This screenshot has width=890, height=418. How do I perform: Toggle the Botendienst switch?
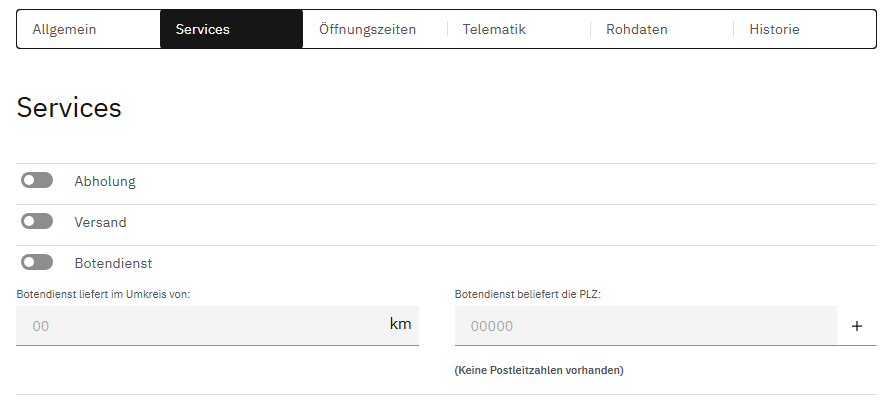[37, 262]
